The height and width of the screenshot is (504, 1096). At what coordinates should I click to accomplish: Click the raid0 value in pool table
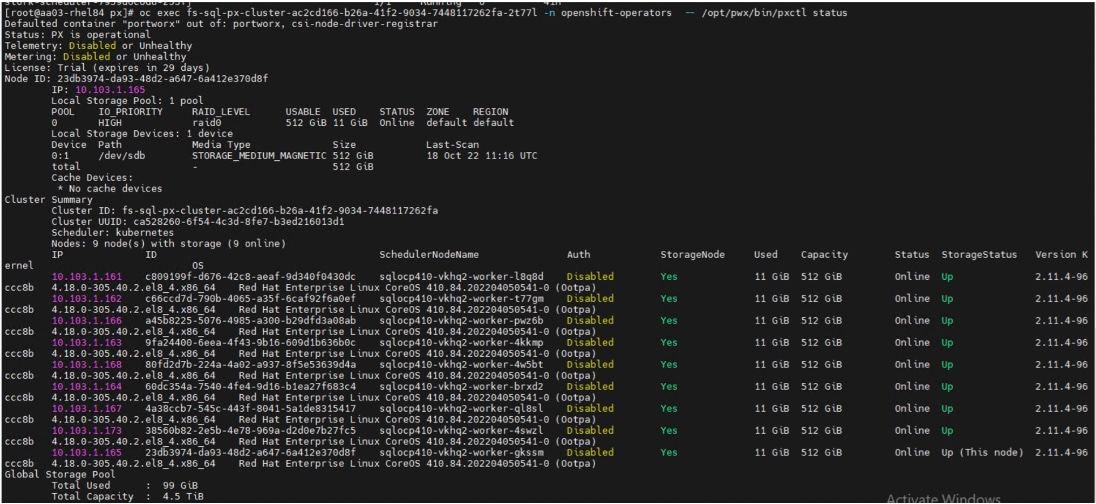tap(207, 122)
